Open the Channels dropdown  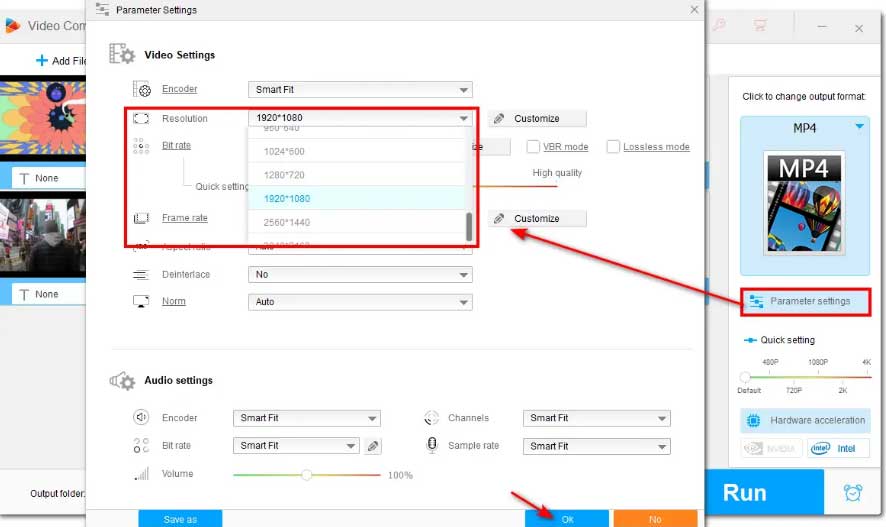coord(597,418)
